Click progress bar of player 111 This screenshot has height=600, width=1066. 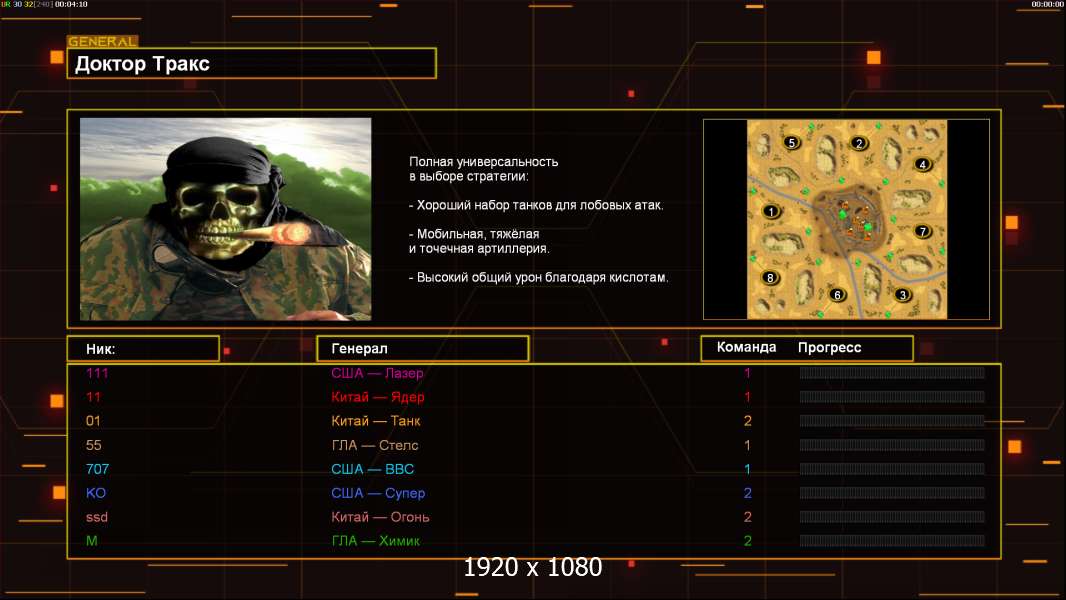pos(892,372)
